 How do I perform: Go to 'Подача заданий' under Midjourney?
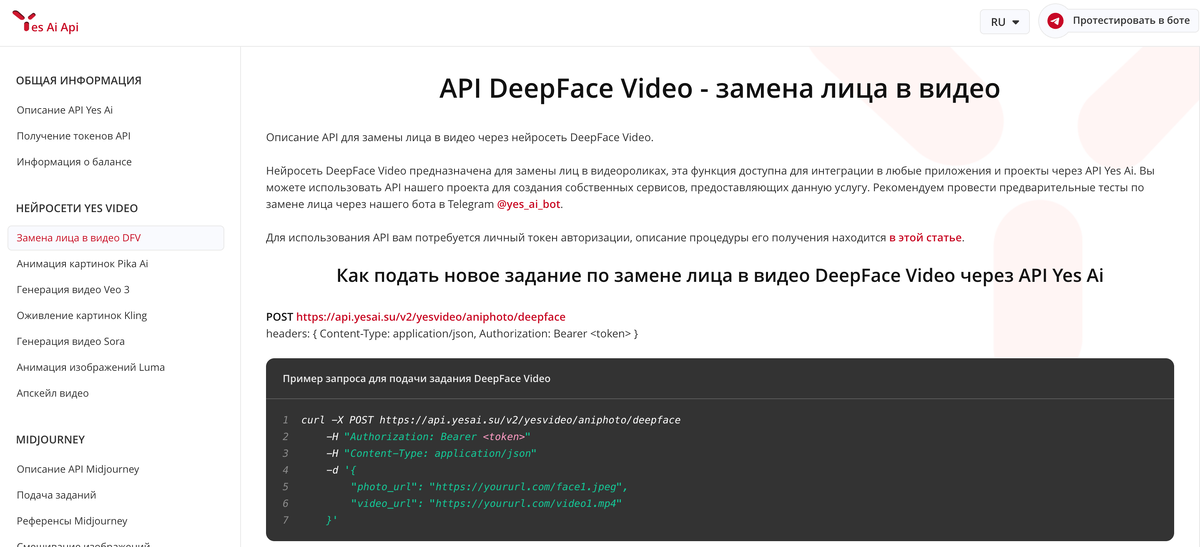(57, 496)
